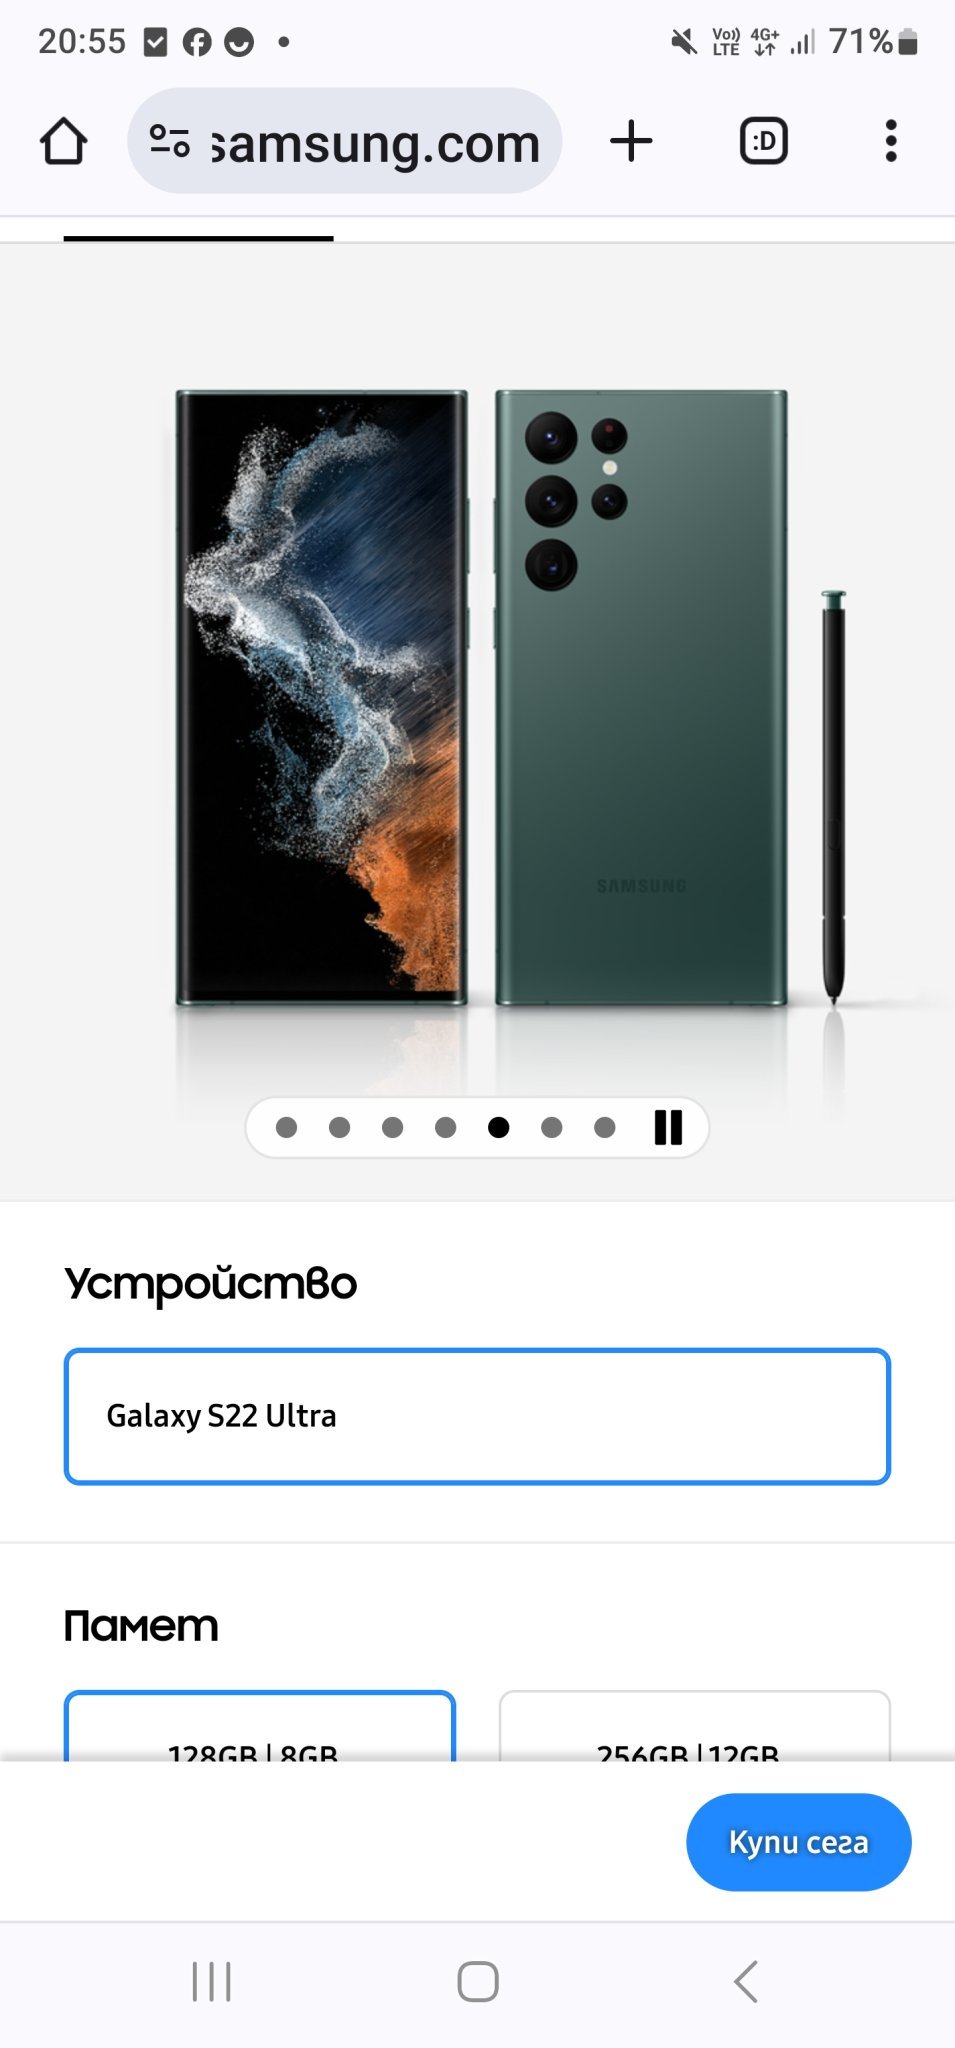The width and height of the screenshot is (955, 2048).
Task: Open the browser three-dot menu
Action: tap(891, 141)
